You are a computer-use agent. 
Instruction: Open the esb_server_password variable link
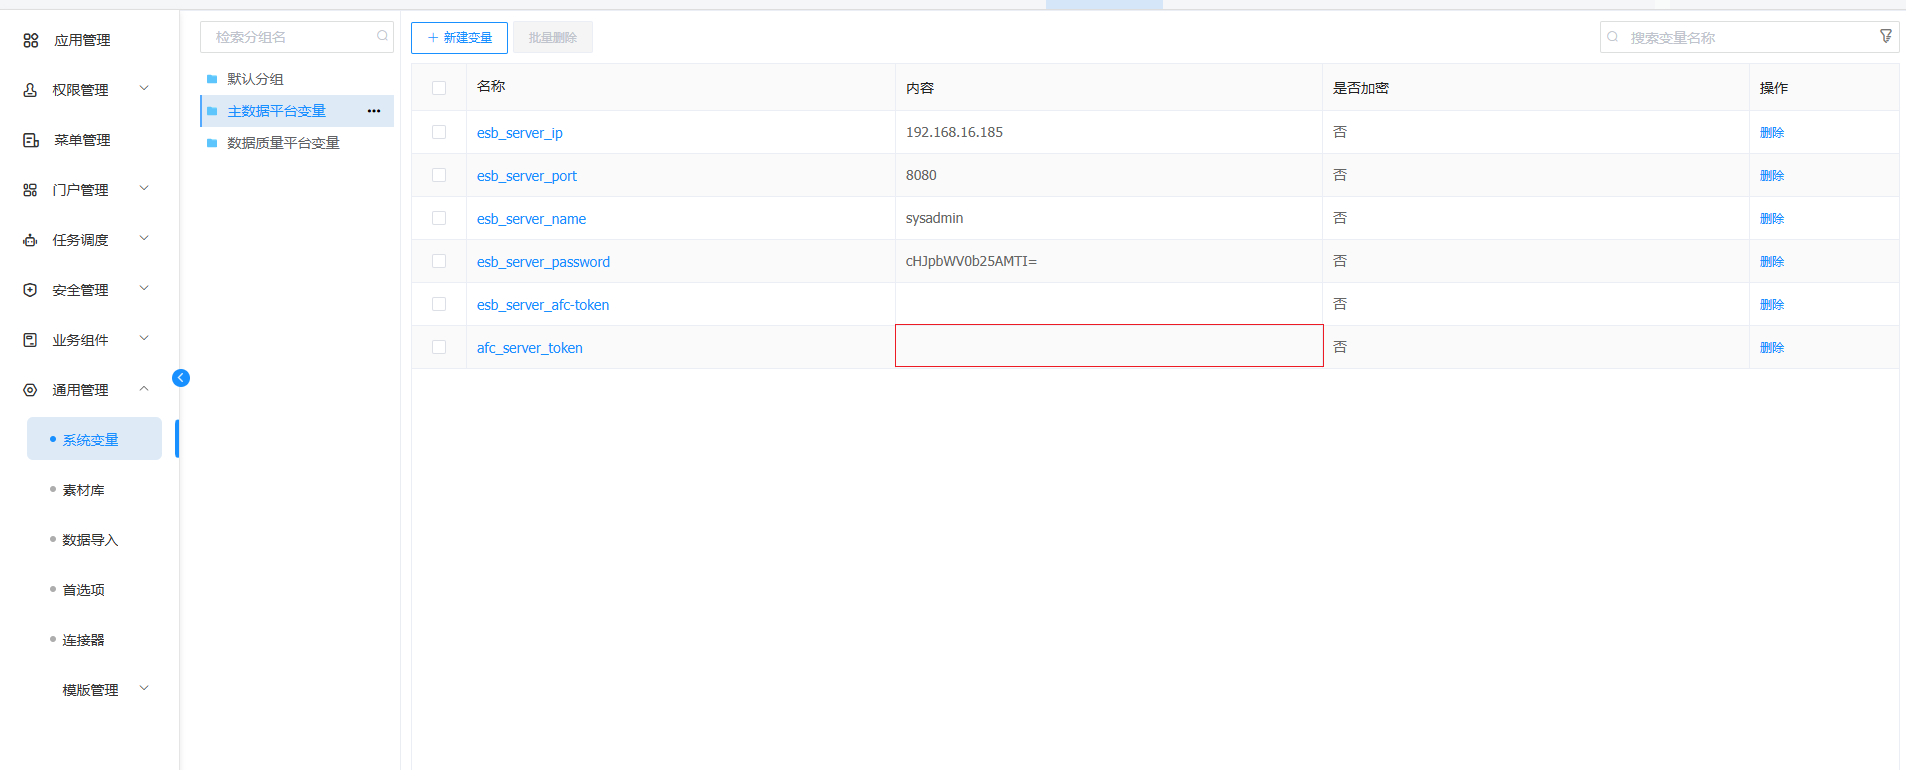click(543, 262)
